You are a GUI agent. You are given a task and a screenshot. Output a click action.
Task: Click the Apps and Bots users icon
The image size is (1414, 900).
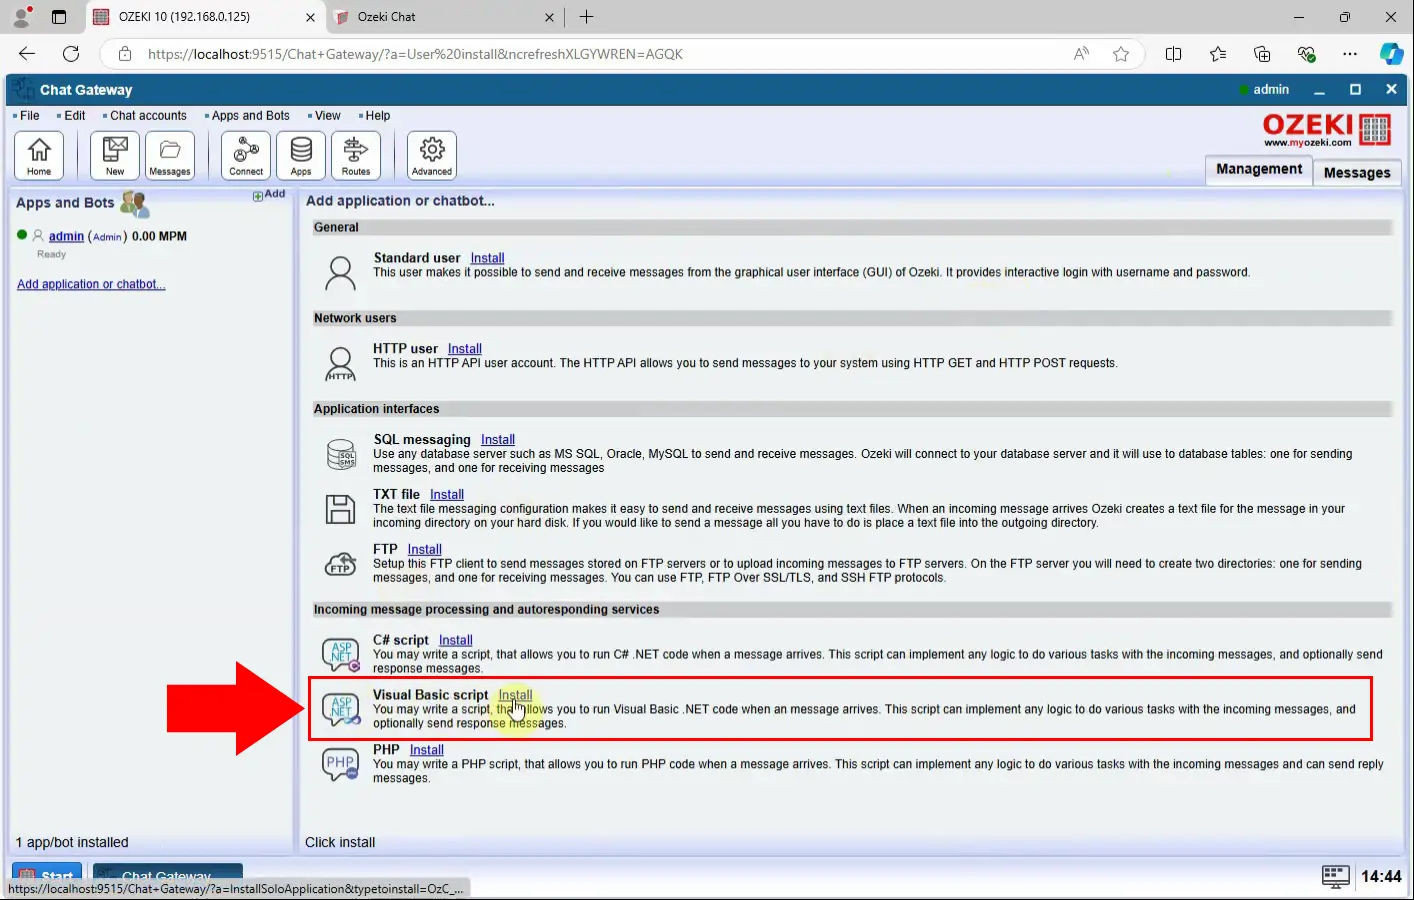(134, 203)
